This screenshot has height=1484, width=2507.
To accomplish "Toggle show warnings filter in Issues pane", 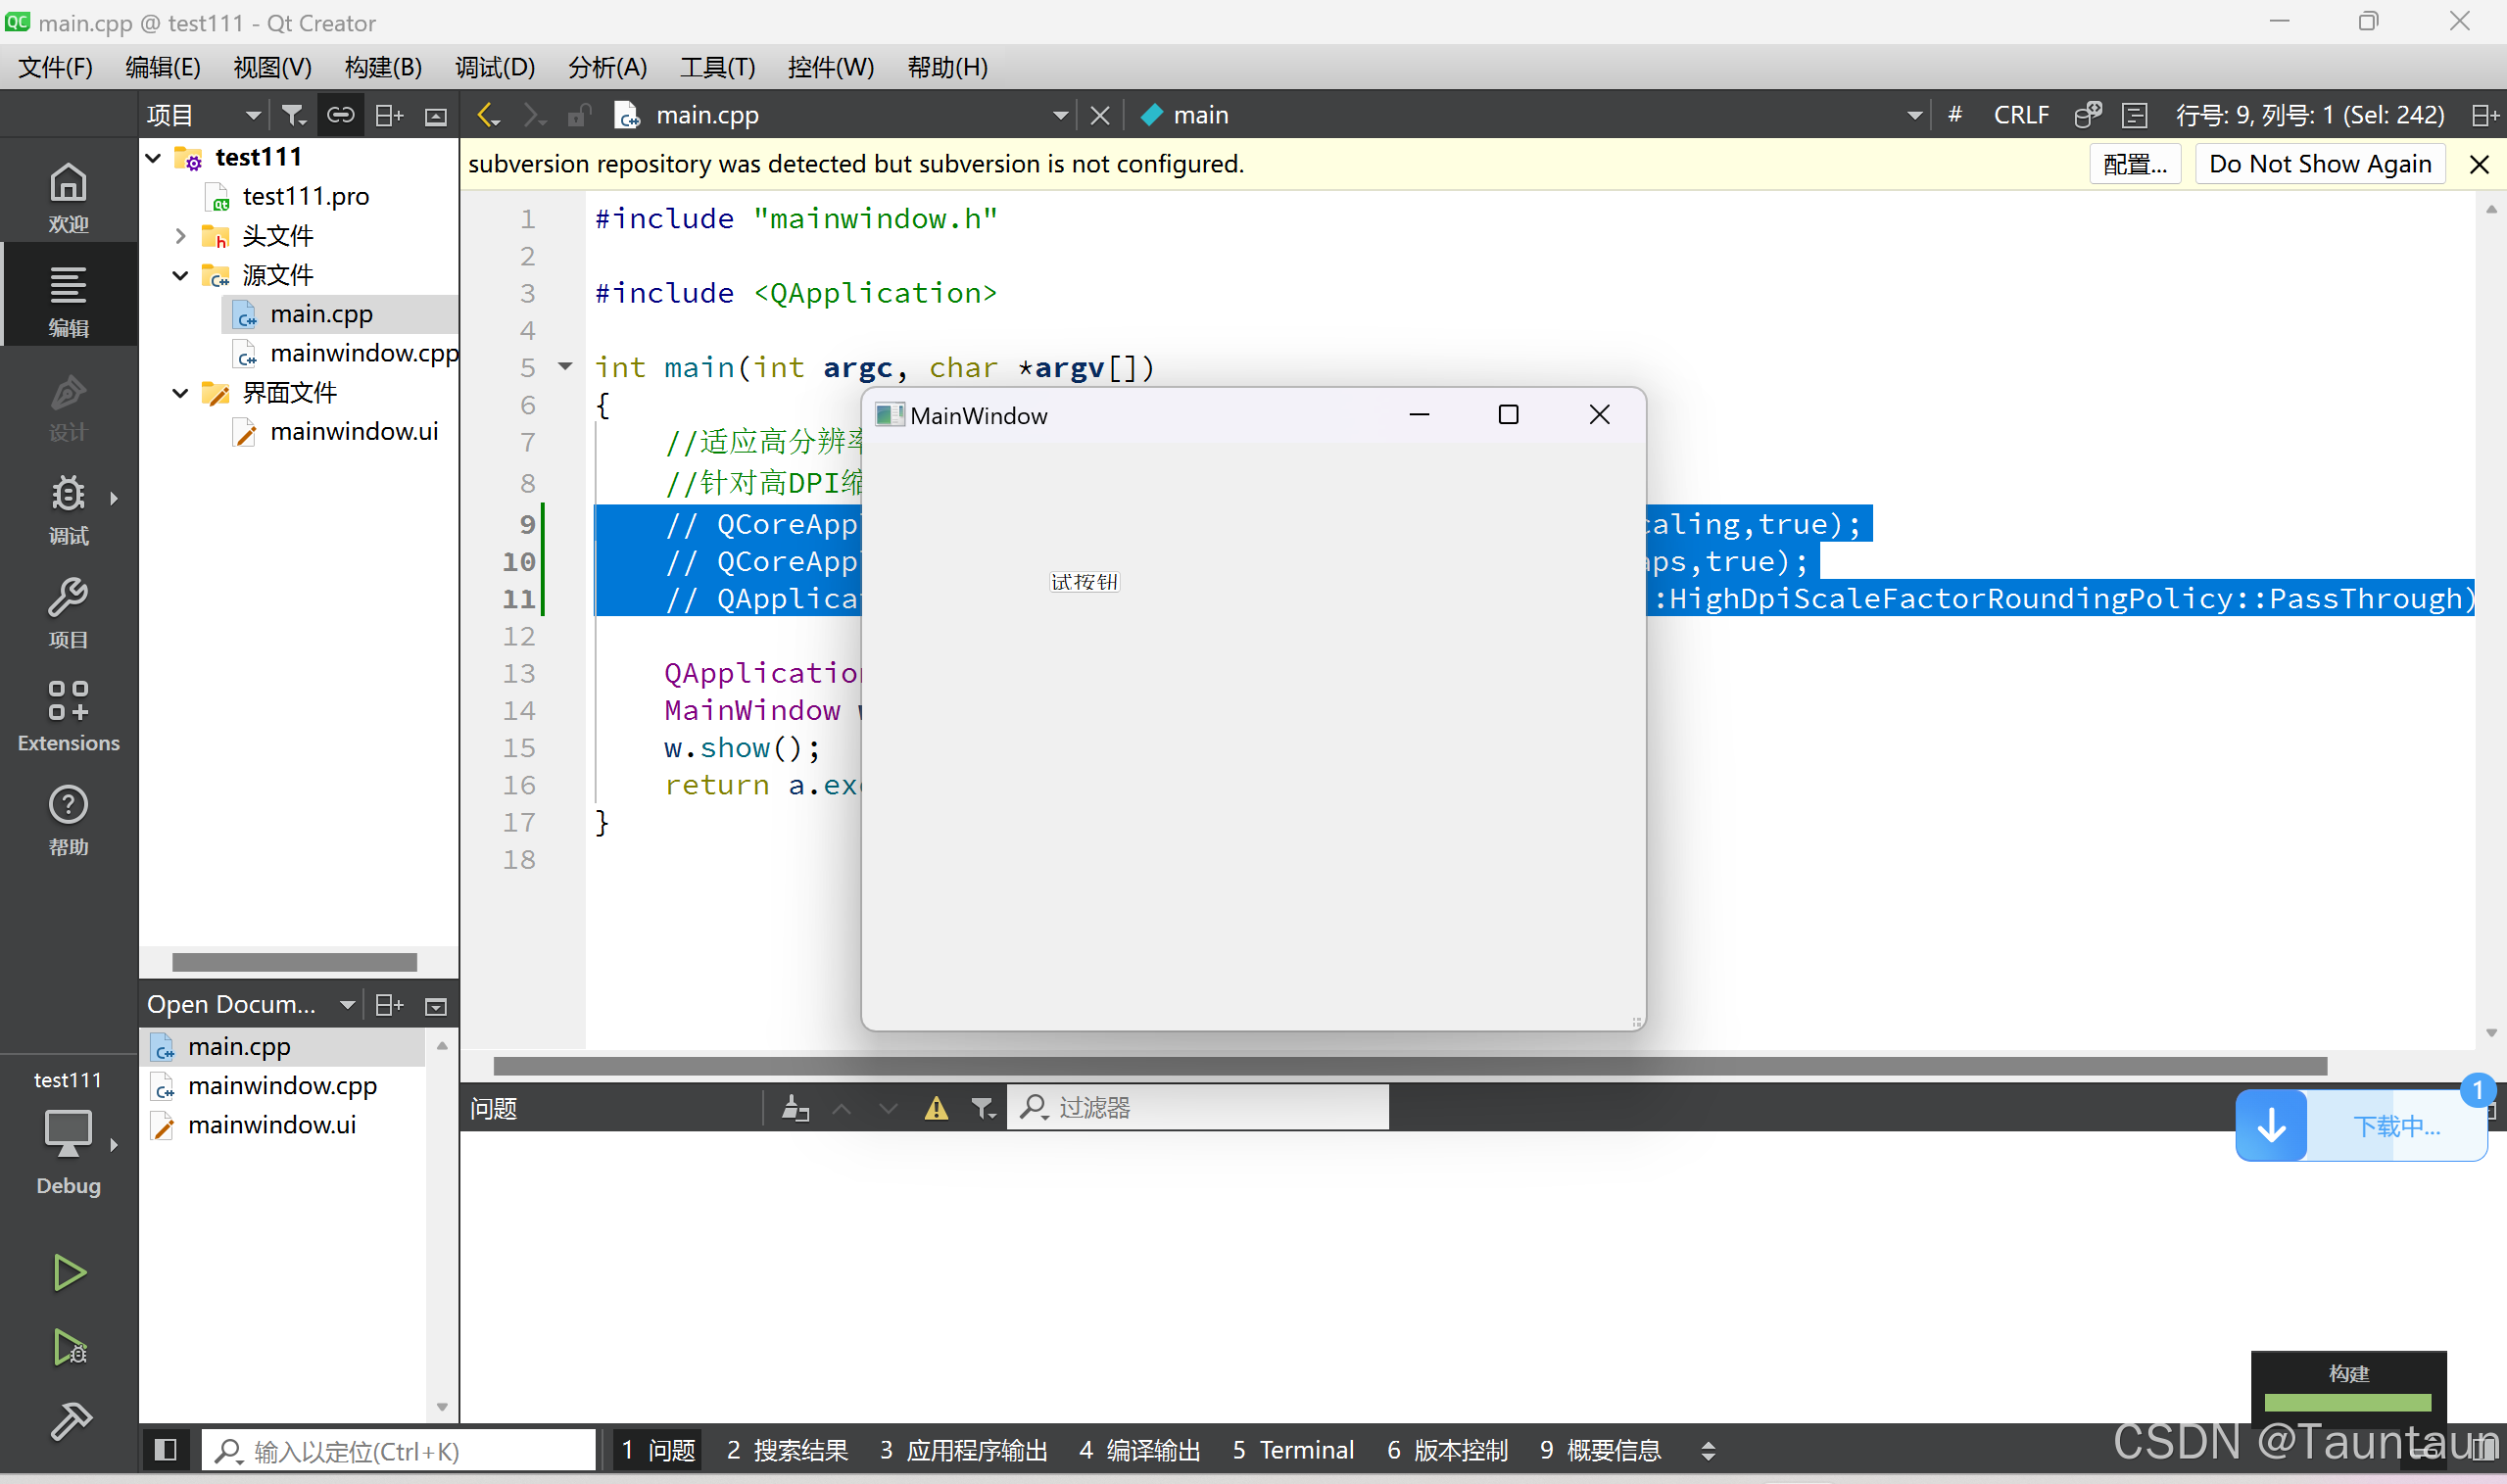I will pyautogui.click(x=936, y=1108).
